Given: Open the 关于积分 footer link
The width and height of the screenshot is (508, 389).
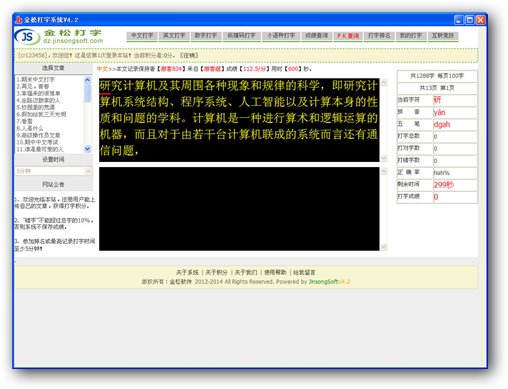Looking at the screenshot, I should click(x=216, y=272).
